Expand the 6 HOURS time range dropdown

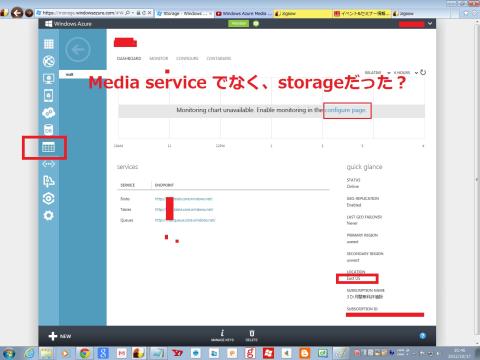[x=406, y=73]
